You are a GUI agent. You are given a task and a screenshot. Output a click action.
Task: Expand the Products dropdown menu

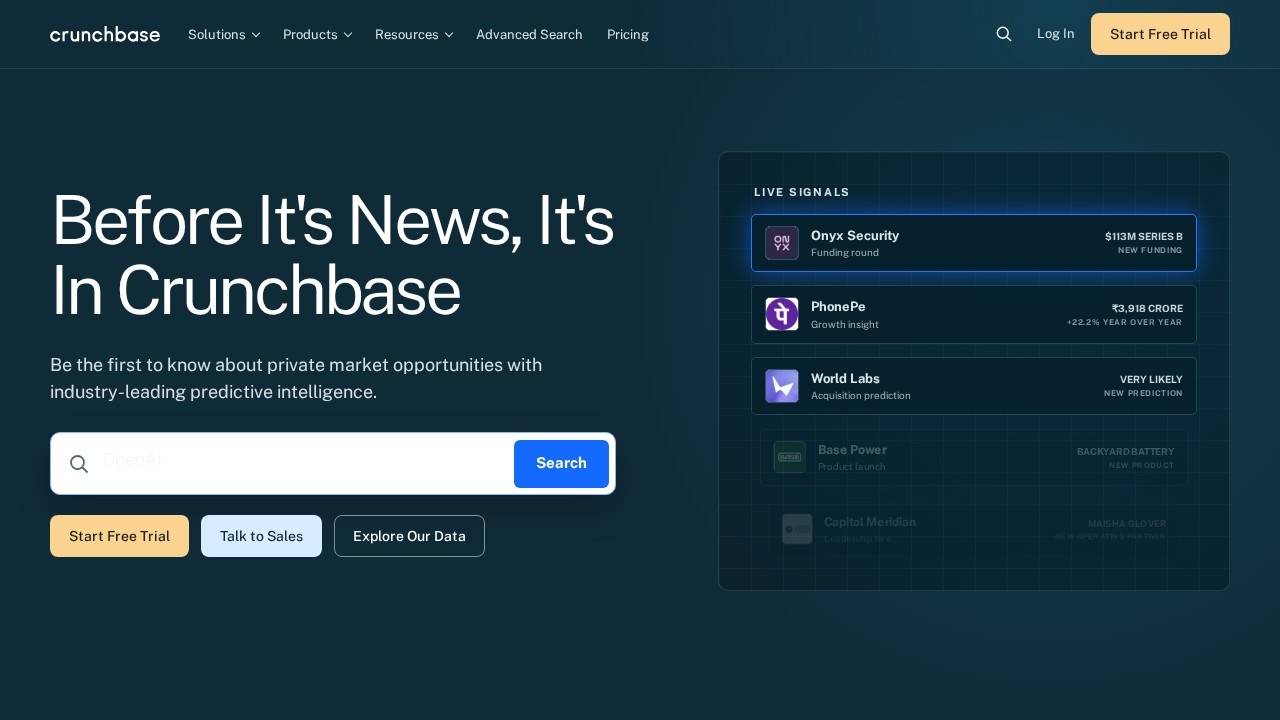[318, 34]
